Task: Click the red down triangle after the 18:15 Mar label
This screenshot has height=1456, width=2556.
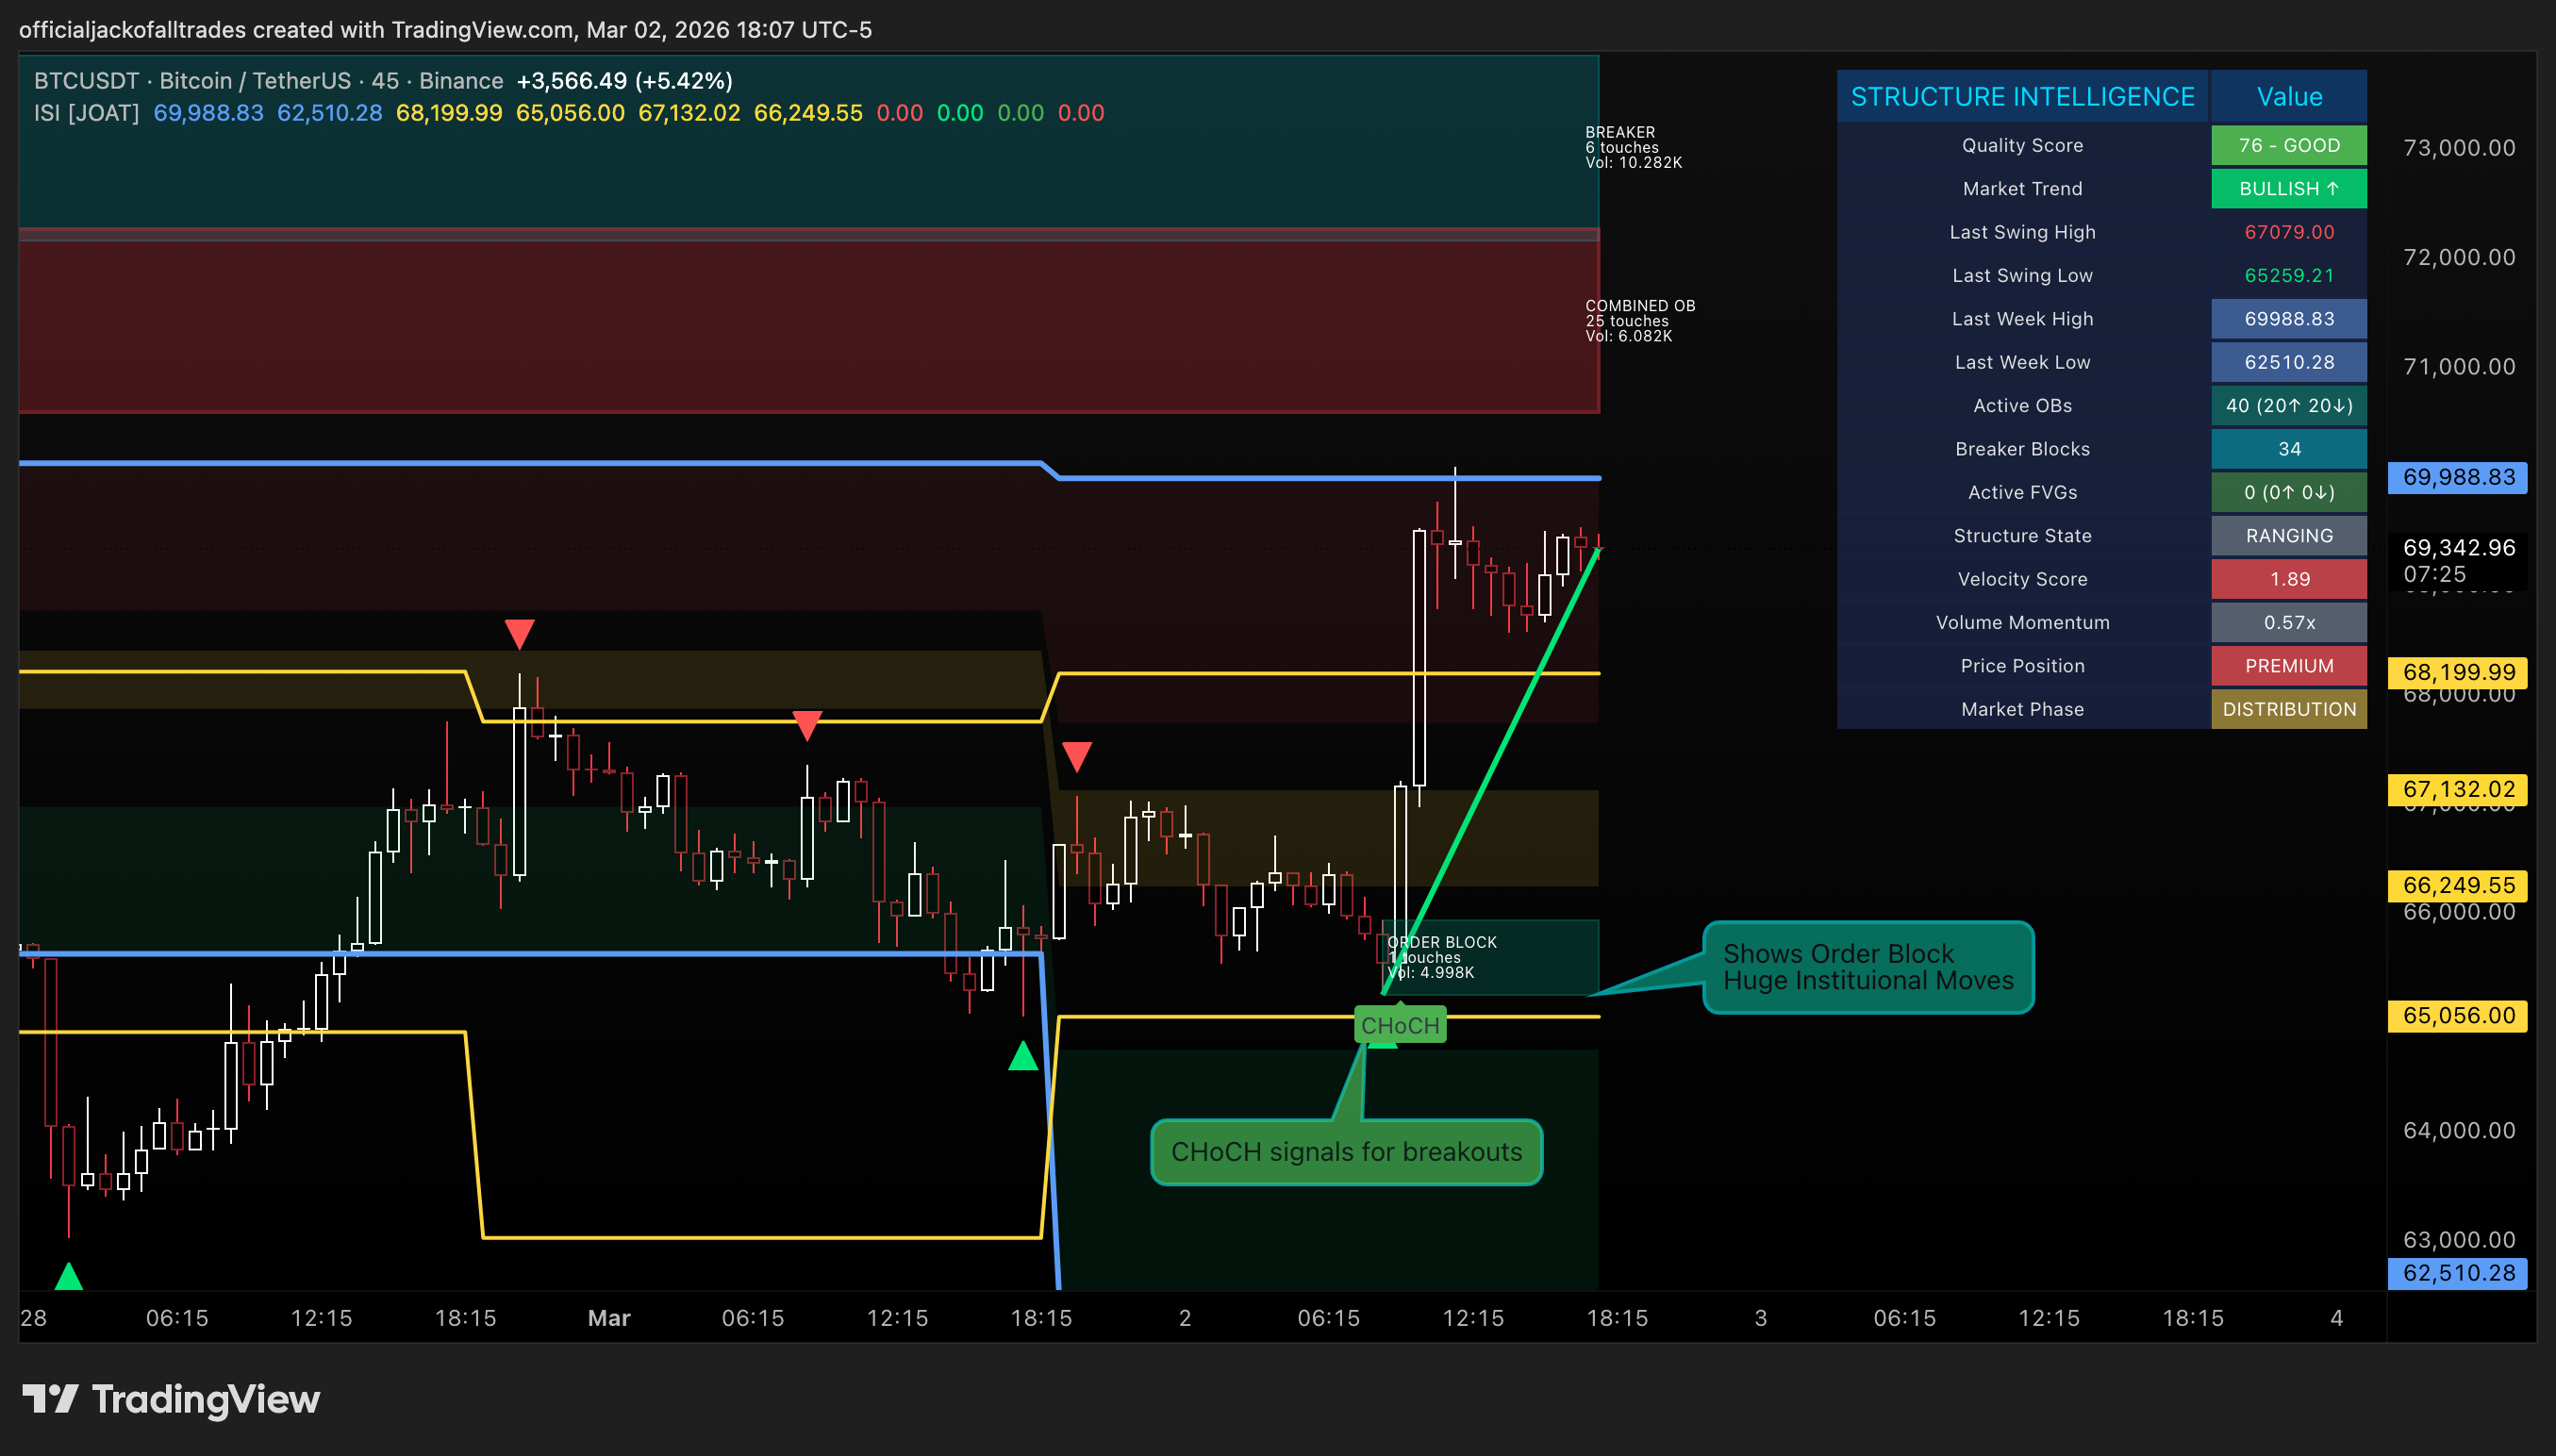Action: click(x=1077, y=756)
